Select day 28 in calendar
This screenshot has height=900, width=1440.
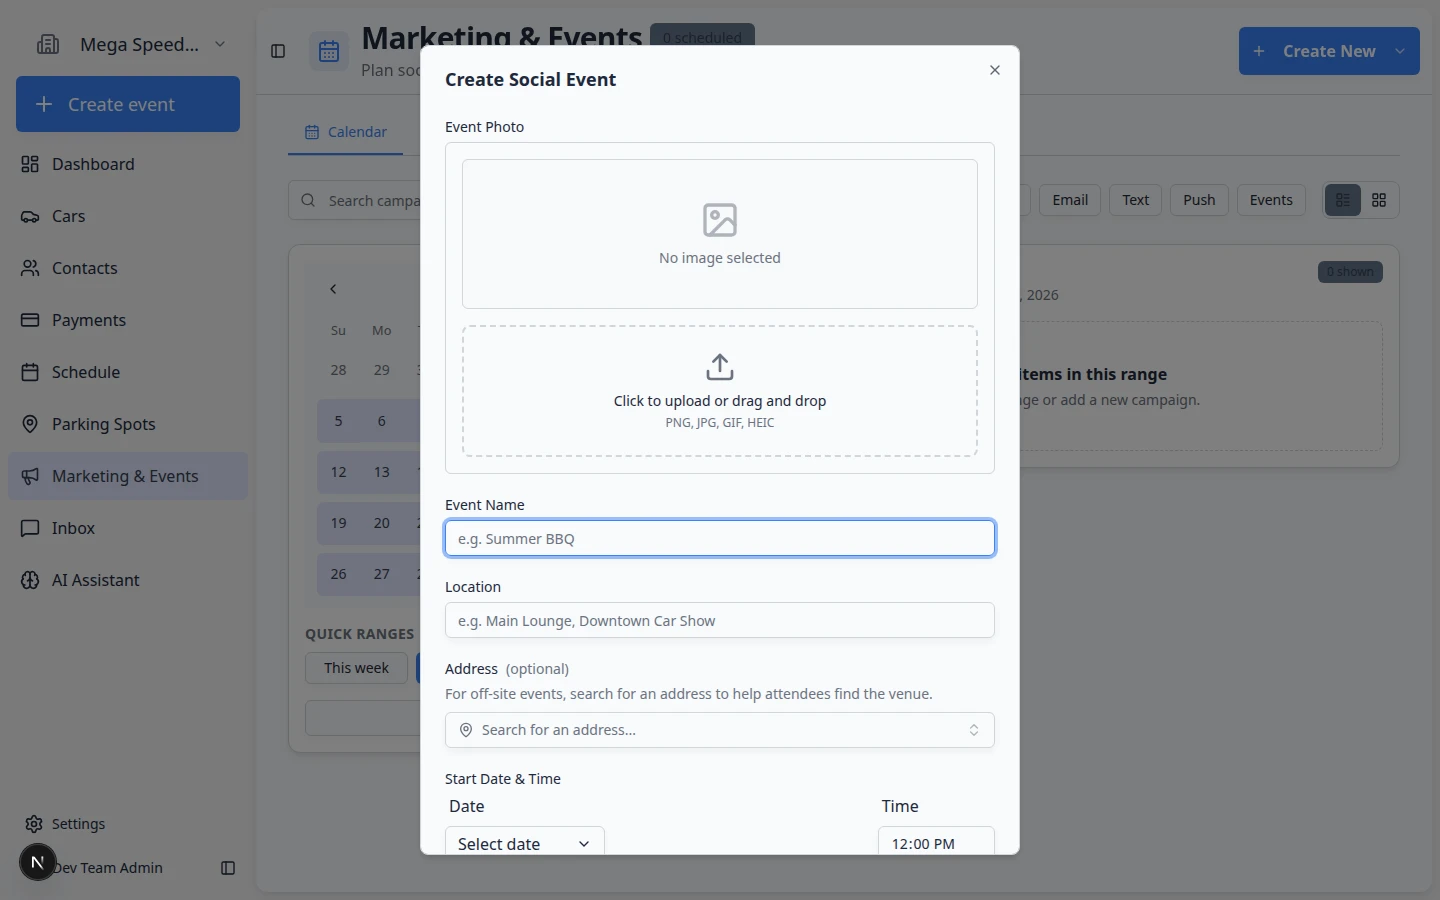(x=338, y=370)
